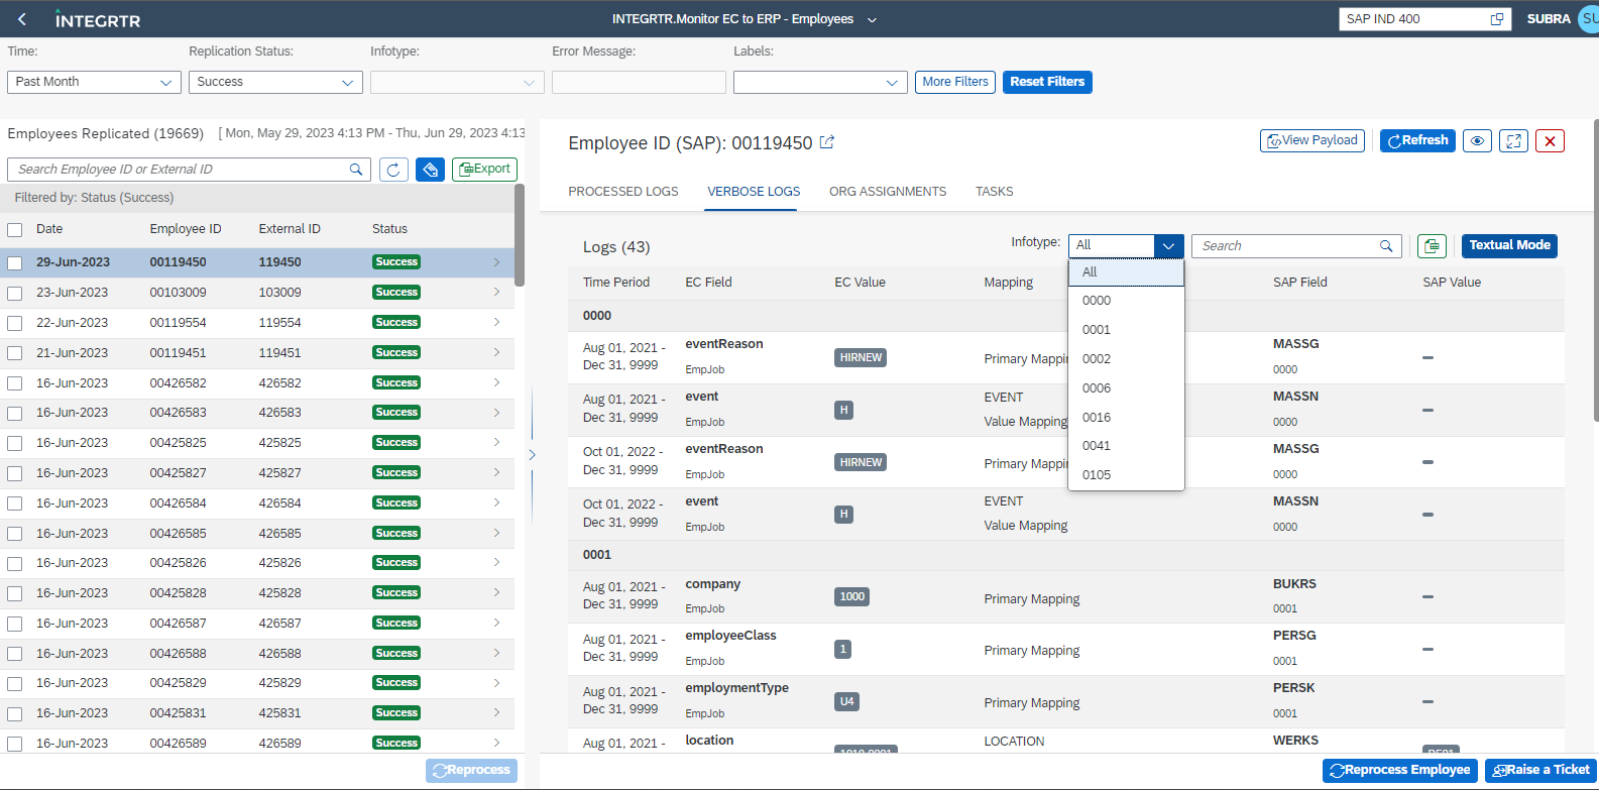Open the top Infotype filter dropdown

point(457,82)
